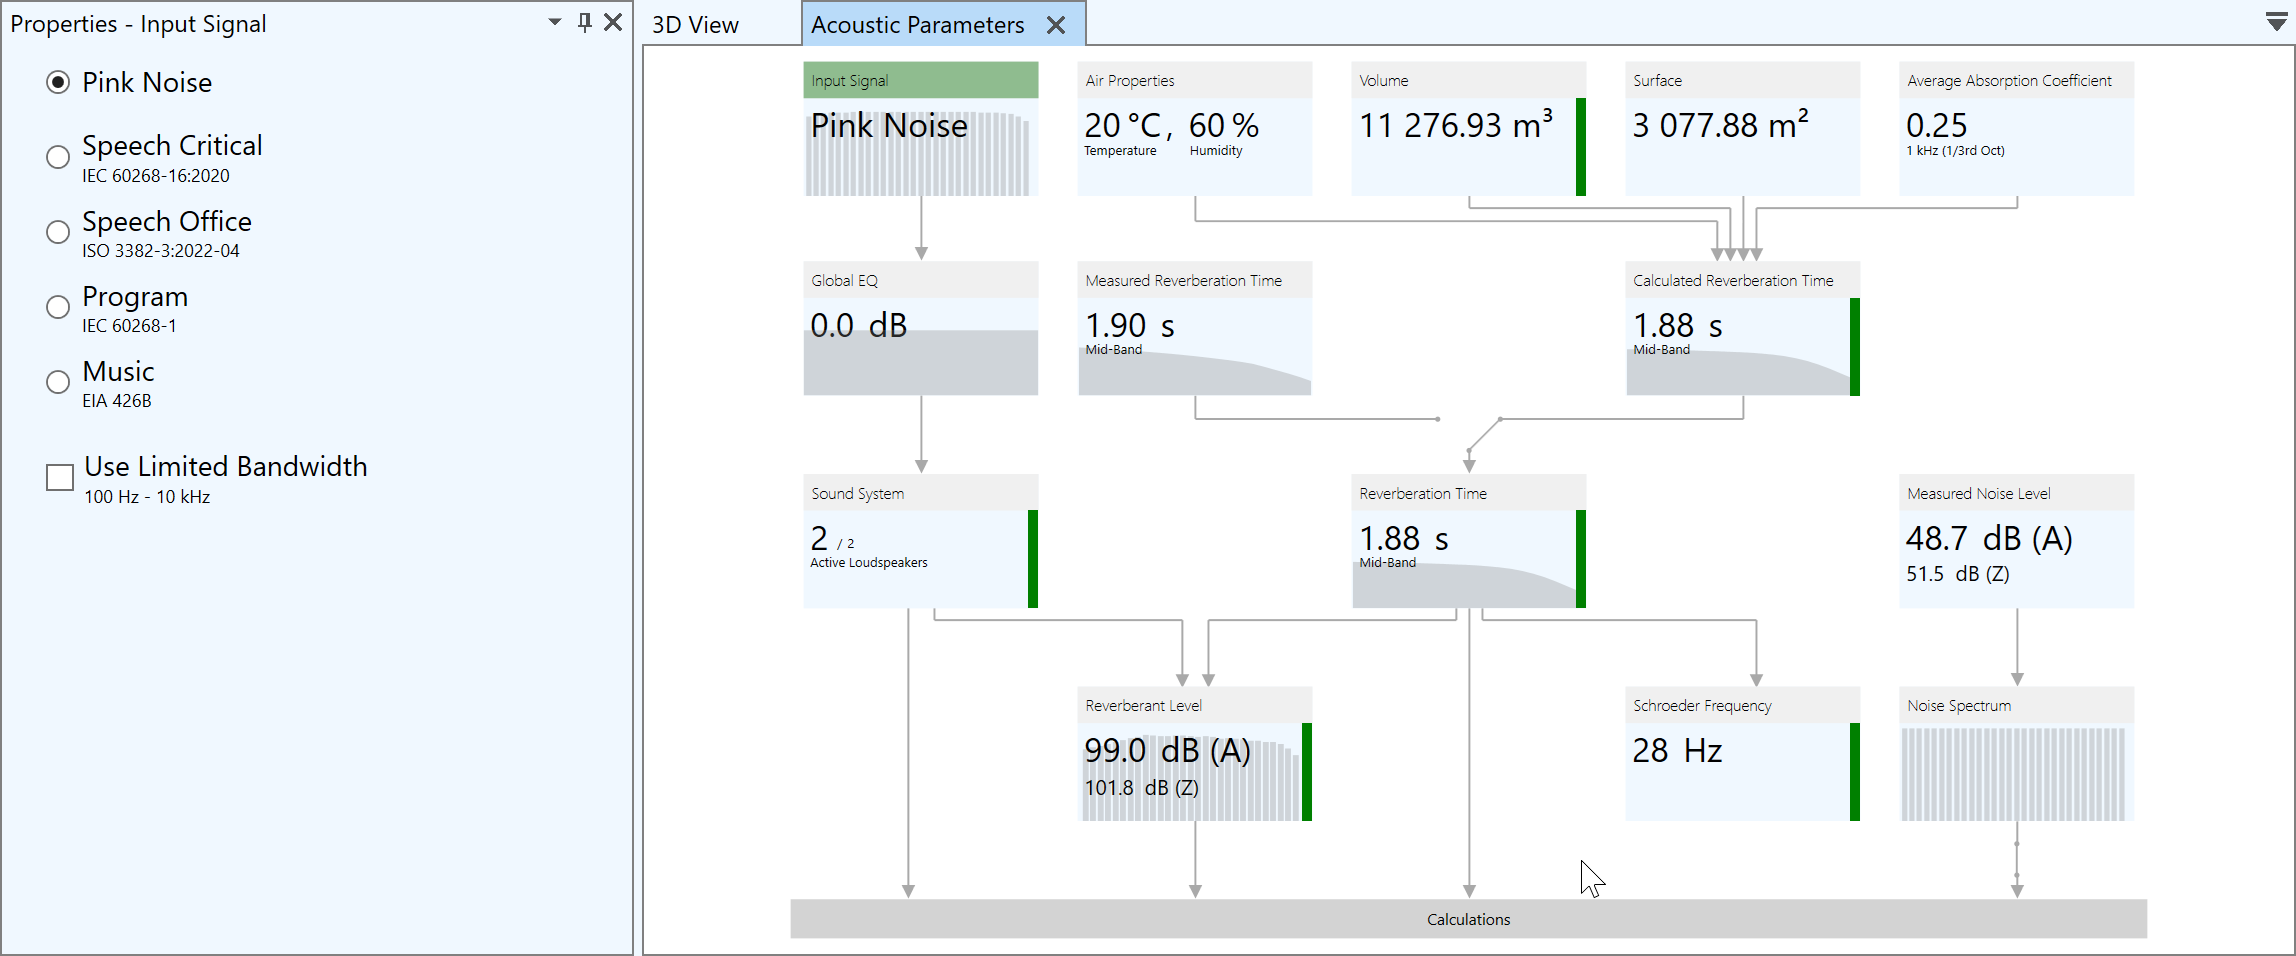Image resolution: width=2296 pixels, height=956 pixels.
Task: Select Speech Office signal option
Action: 58,232
